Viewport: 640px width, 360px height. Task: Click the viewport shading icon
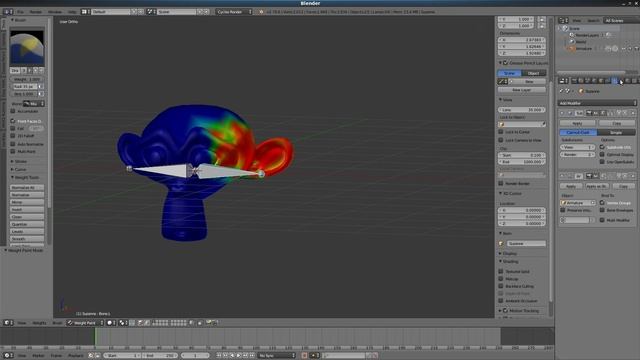pos(111,323)
